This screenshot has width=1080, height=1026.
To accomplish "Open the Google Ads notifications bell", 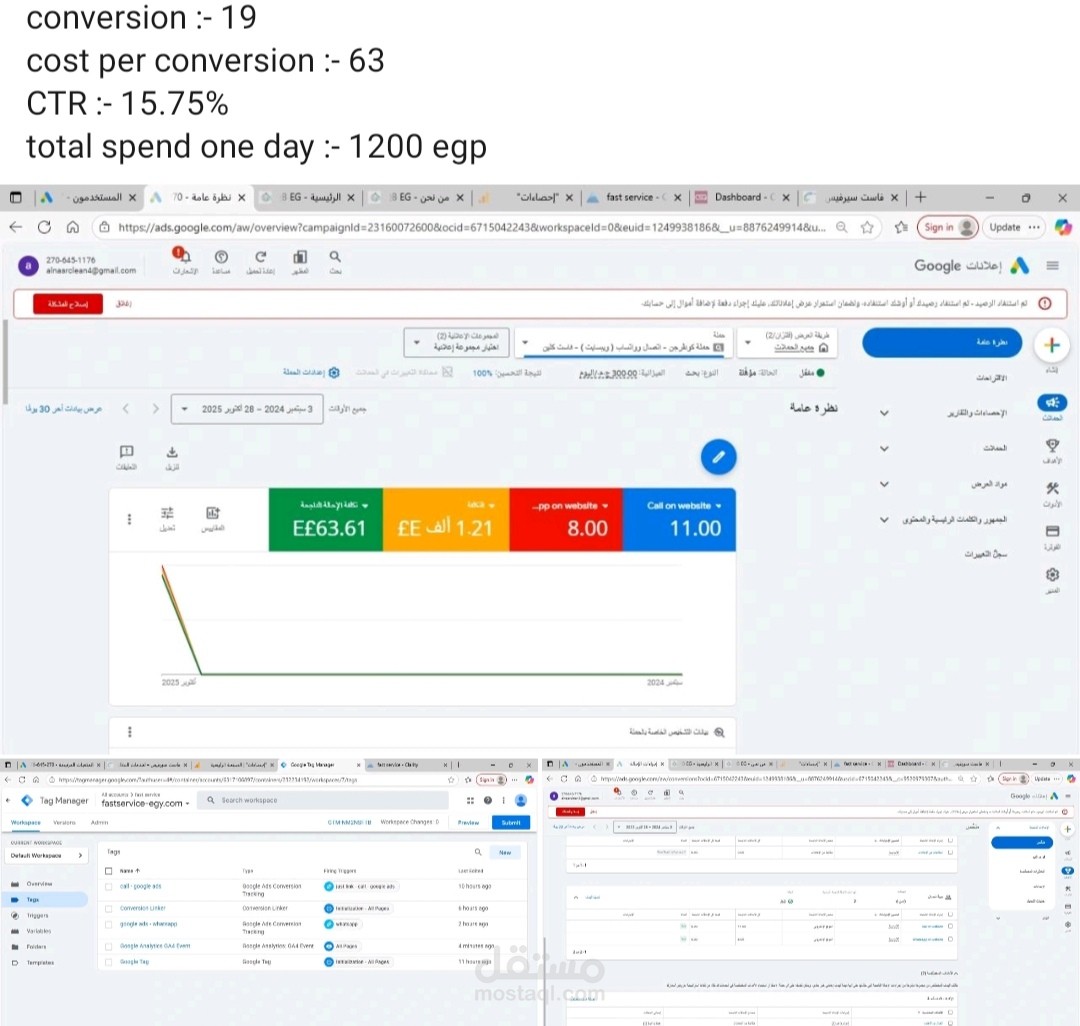I will point(183,257).
